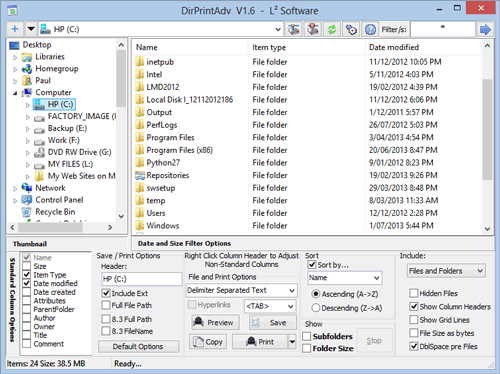Select the Windows folder icon
This screenshot has width=500, height=374.
coord(140,226)
